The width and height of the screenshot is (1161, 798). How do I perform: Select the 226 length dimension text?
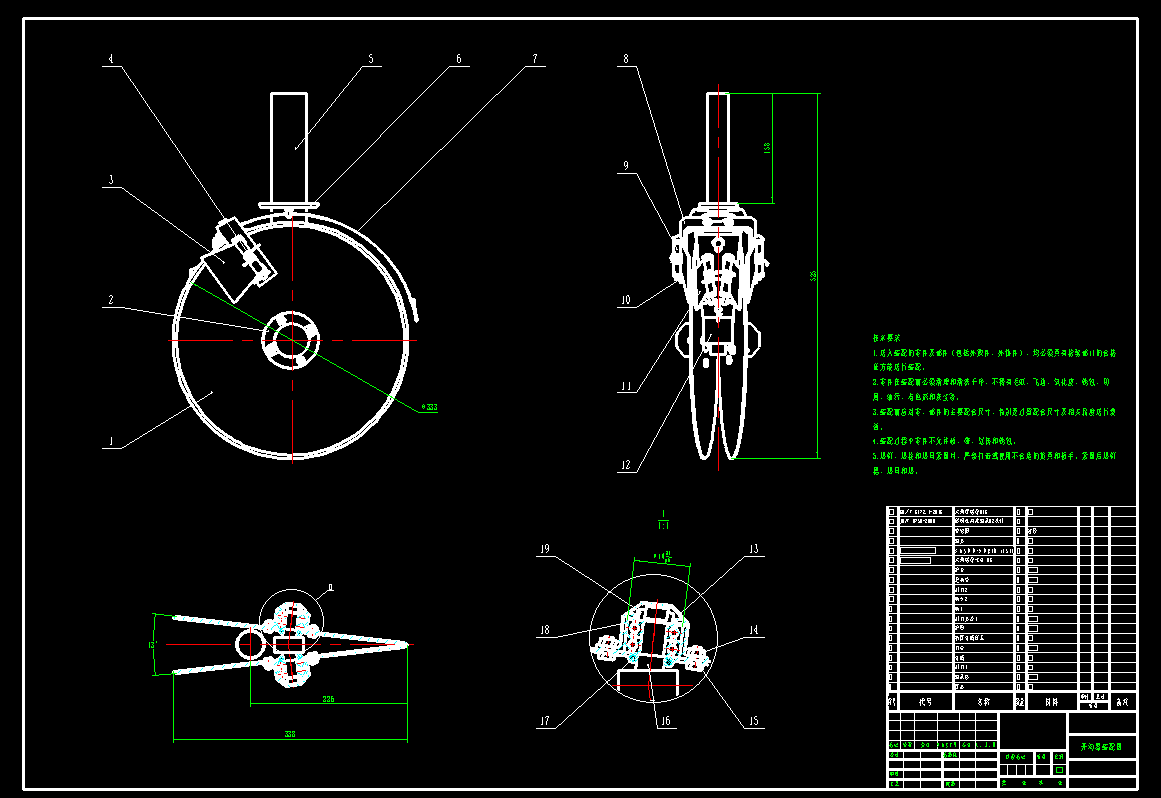(x=328, y=699)
